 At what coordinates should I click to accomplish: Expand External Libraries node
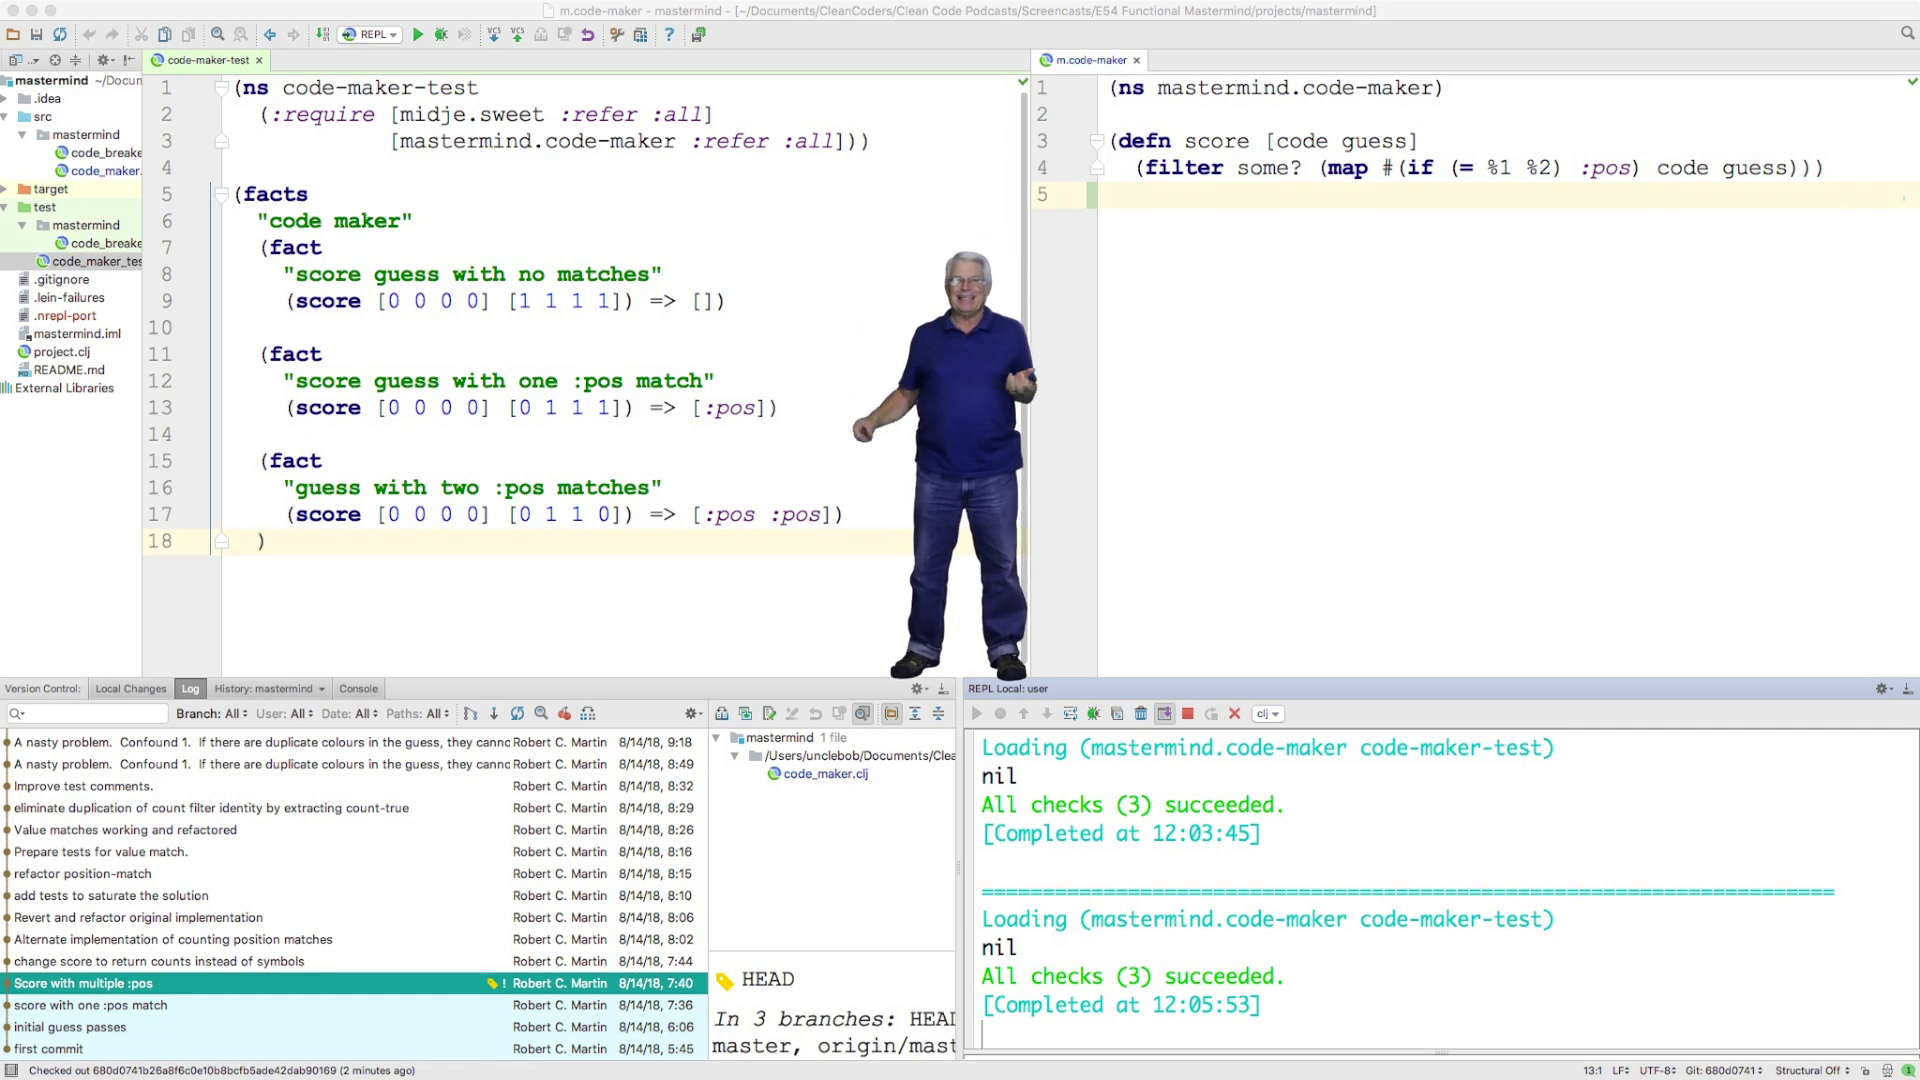pos(58,388)
